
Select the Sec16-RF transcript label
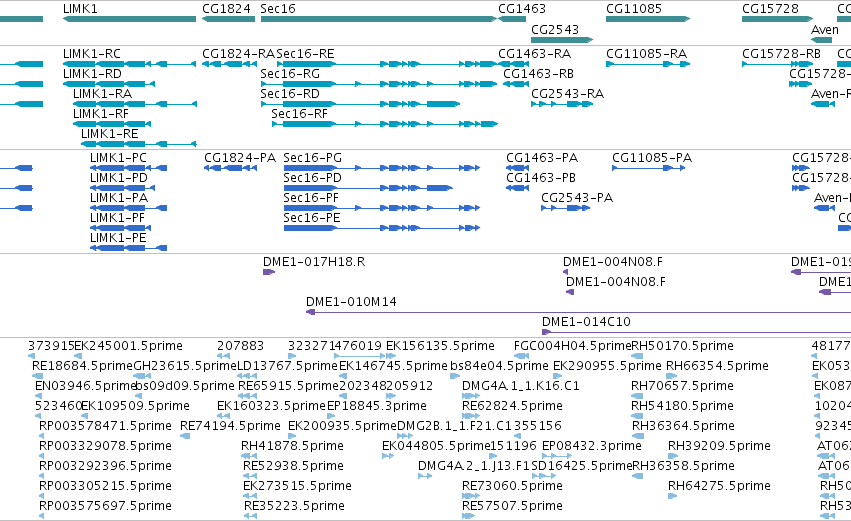[x=300, y=114]
